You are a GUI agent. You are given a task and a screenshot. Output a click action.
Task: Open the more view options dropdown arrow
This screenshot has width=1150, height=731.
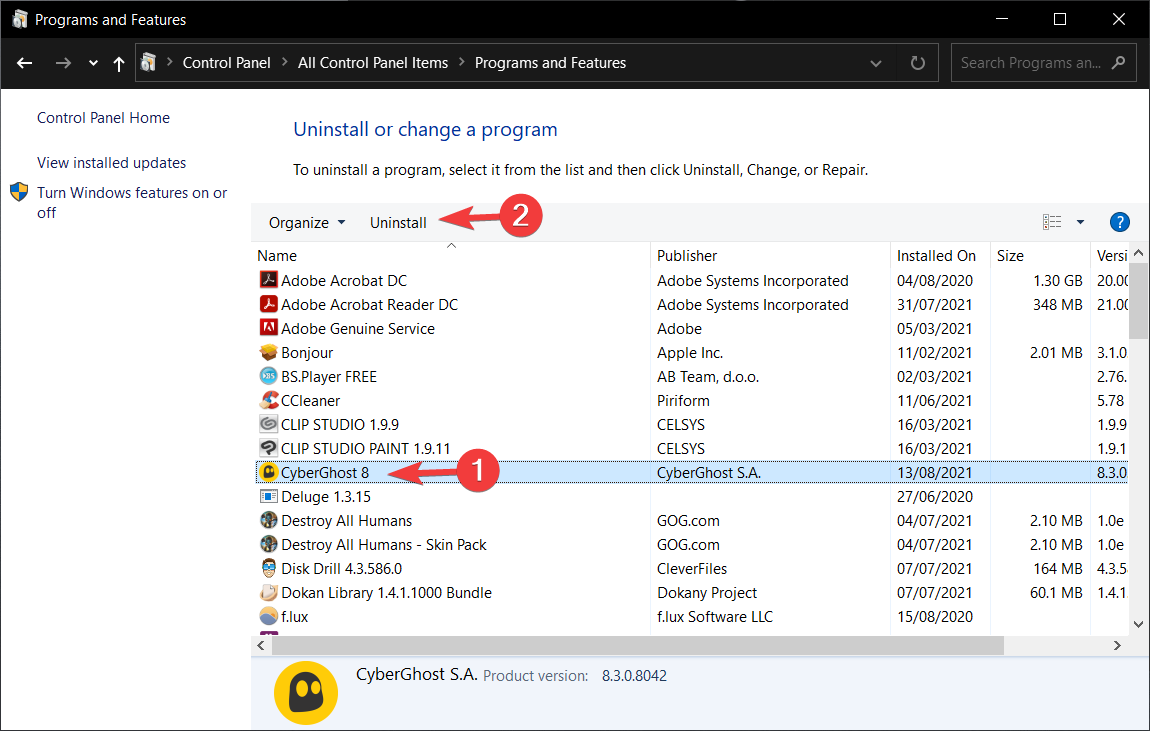[1080, 222]
